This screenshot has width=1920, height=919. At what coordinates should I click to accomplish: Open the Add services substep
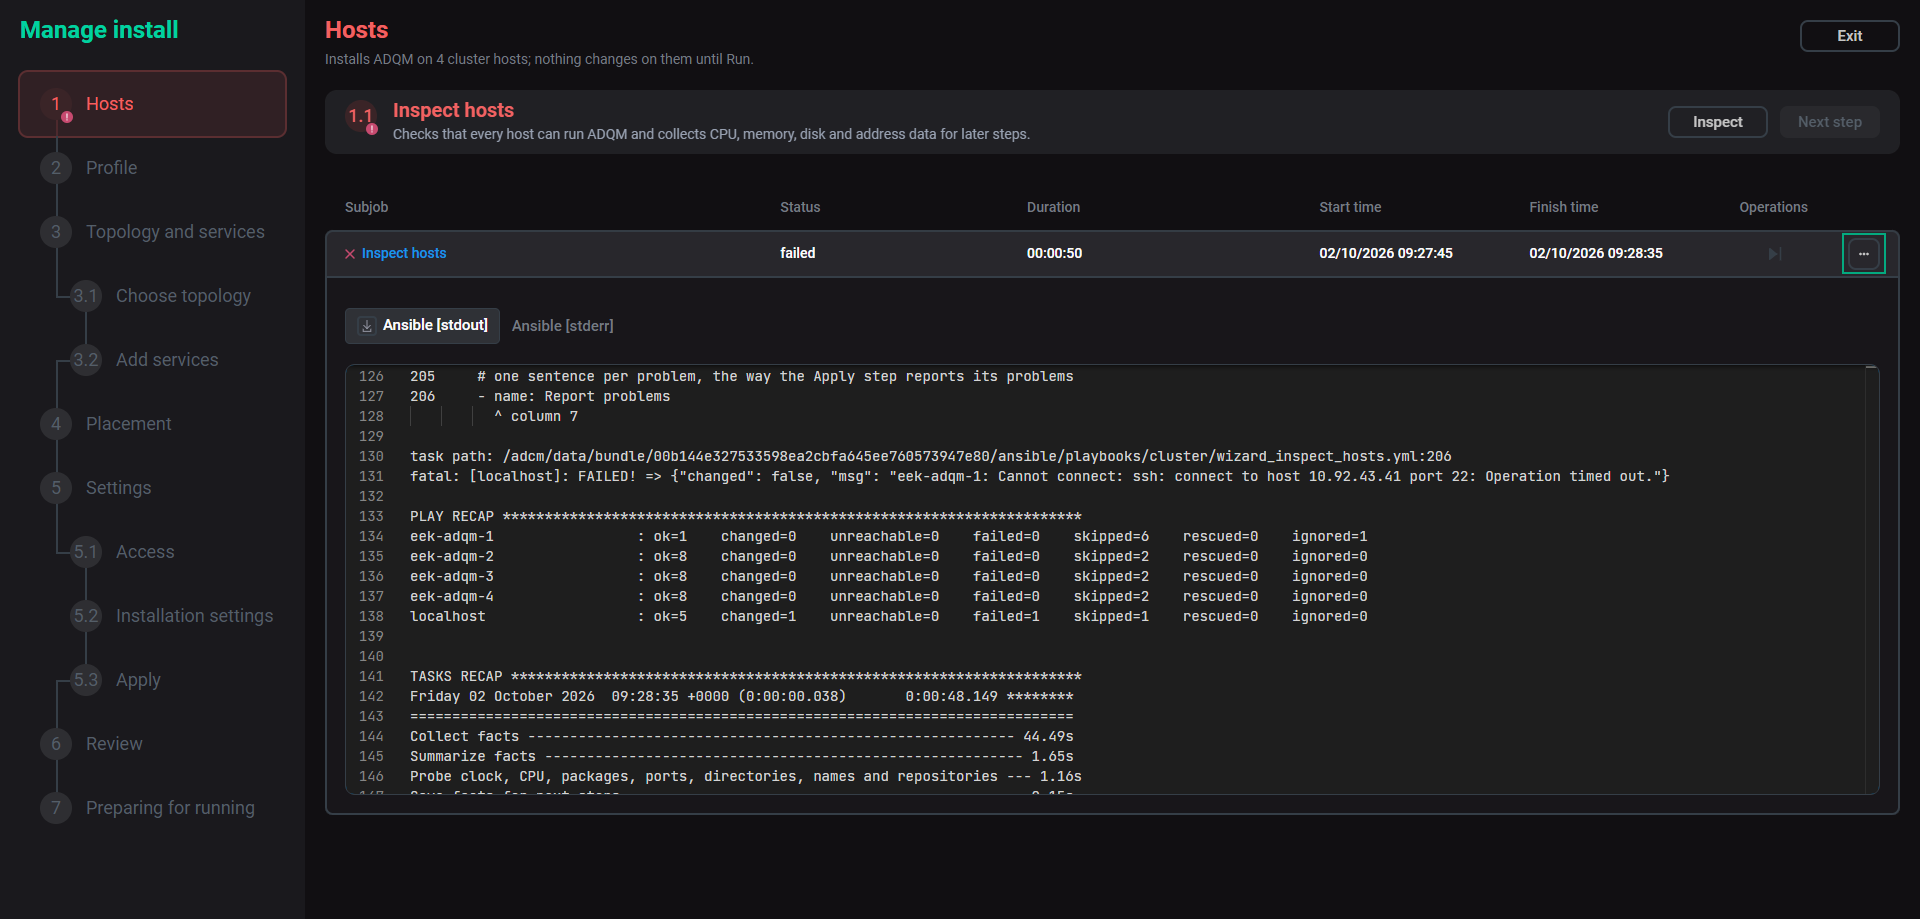pyautogui.click(x=167, y=360)
